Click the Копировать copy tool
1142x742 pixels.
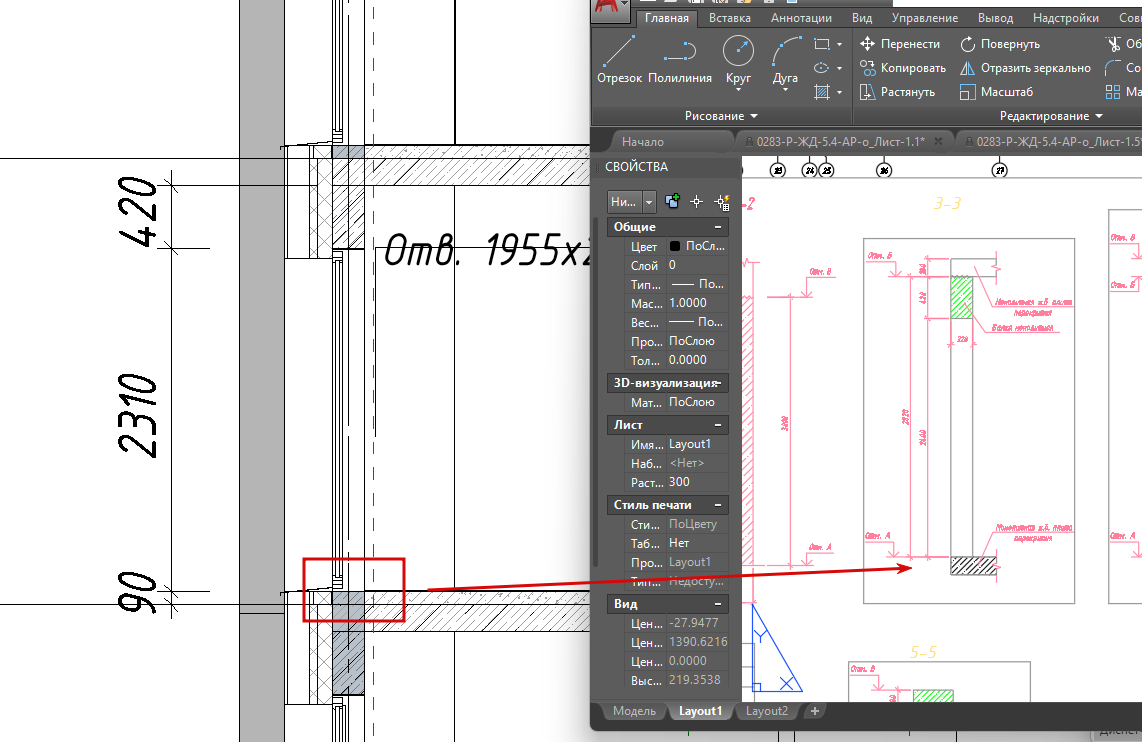(x=903, y=68)
